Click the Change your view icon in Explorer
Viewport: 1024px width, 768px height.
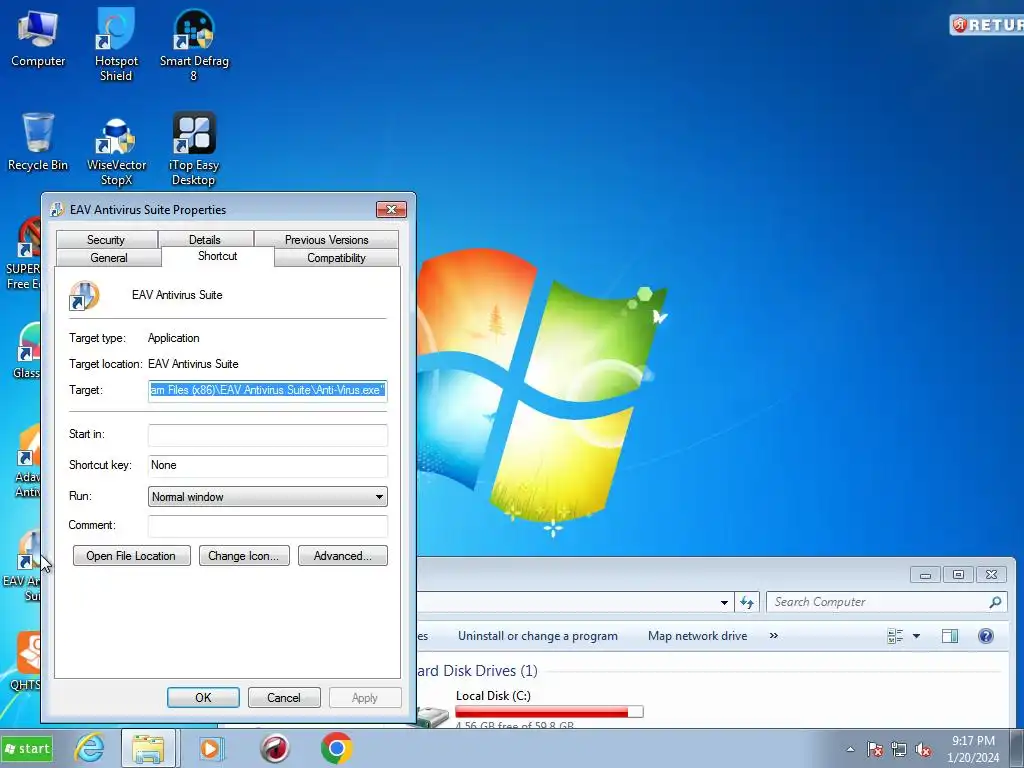coord(895,636)
